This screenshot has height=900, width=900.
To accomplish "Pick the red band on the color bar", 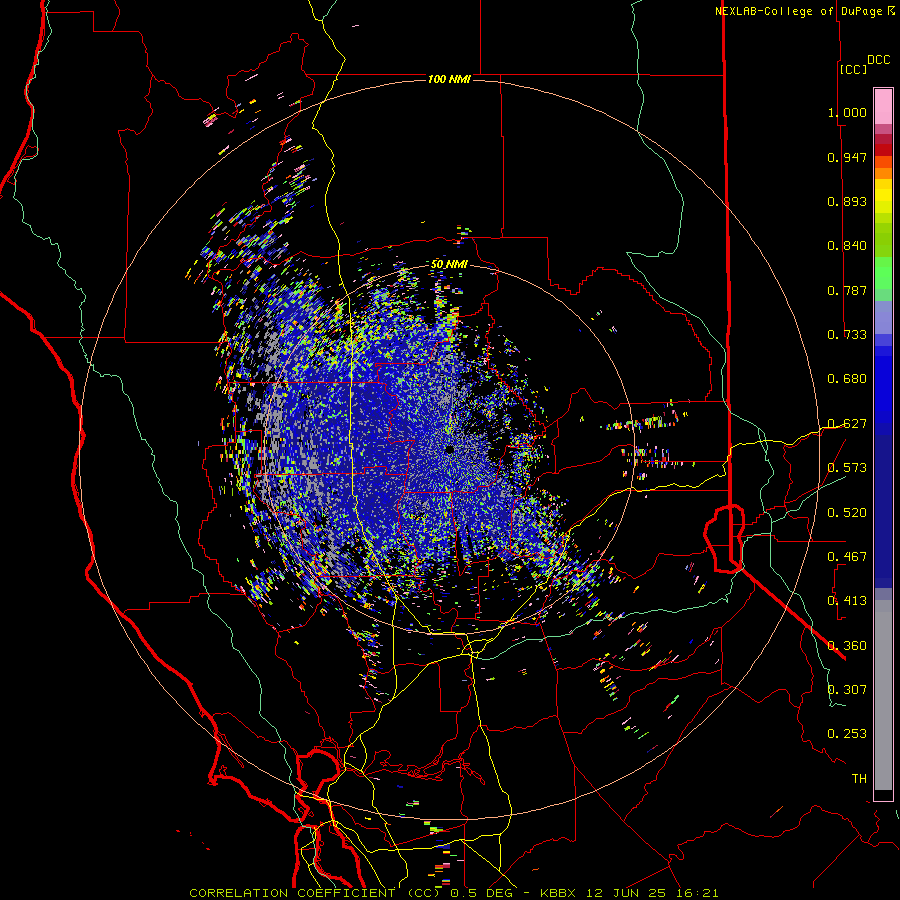I will pos(883,150).
